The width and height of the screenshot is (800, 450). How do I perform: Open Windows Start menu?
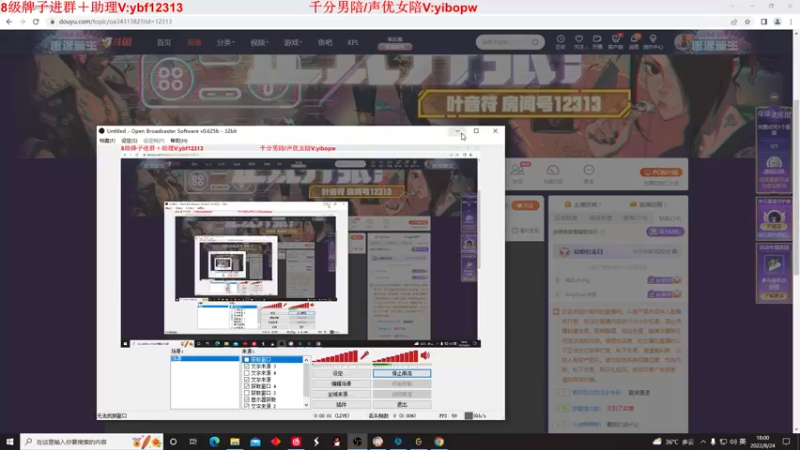[x=10, y=441]
